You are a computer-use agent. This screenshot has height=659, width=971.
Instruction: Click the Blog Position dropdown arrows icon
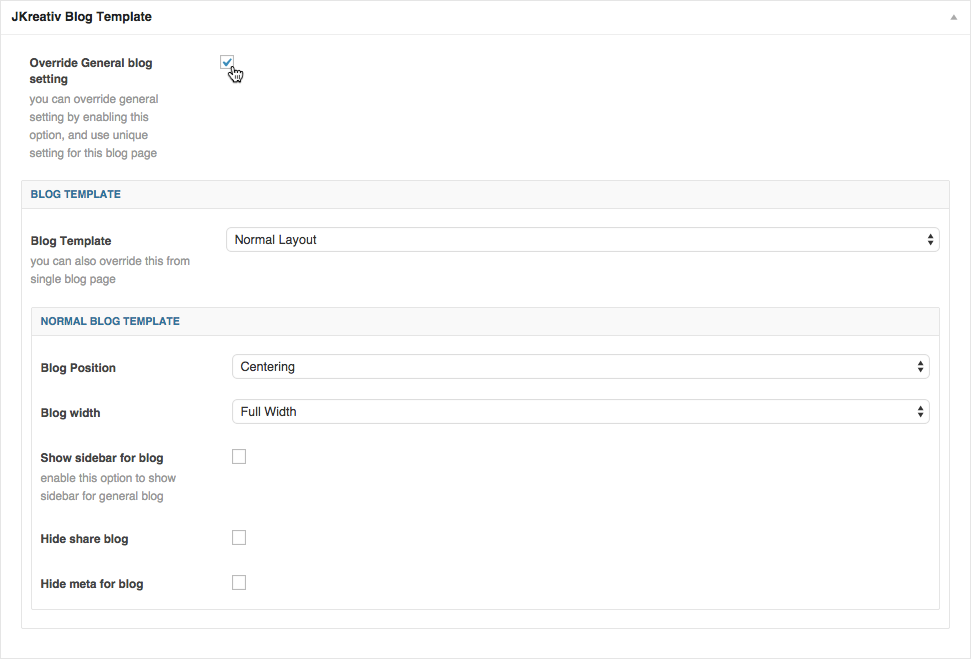[920, 367]
